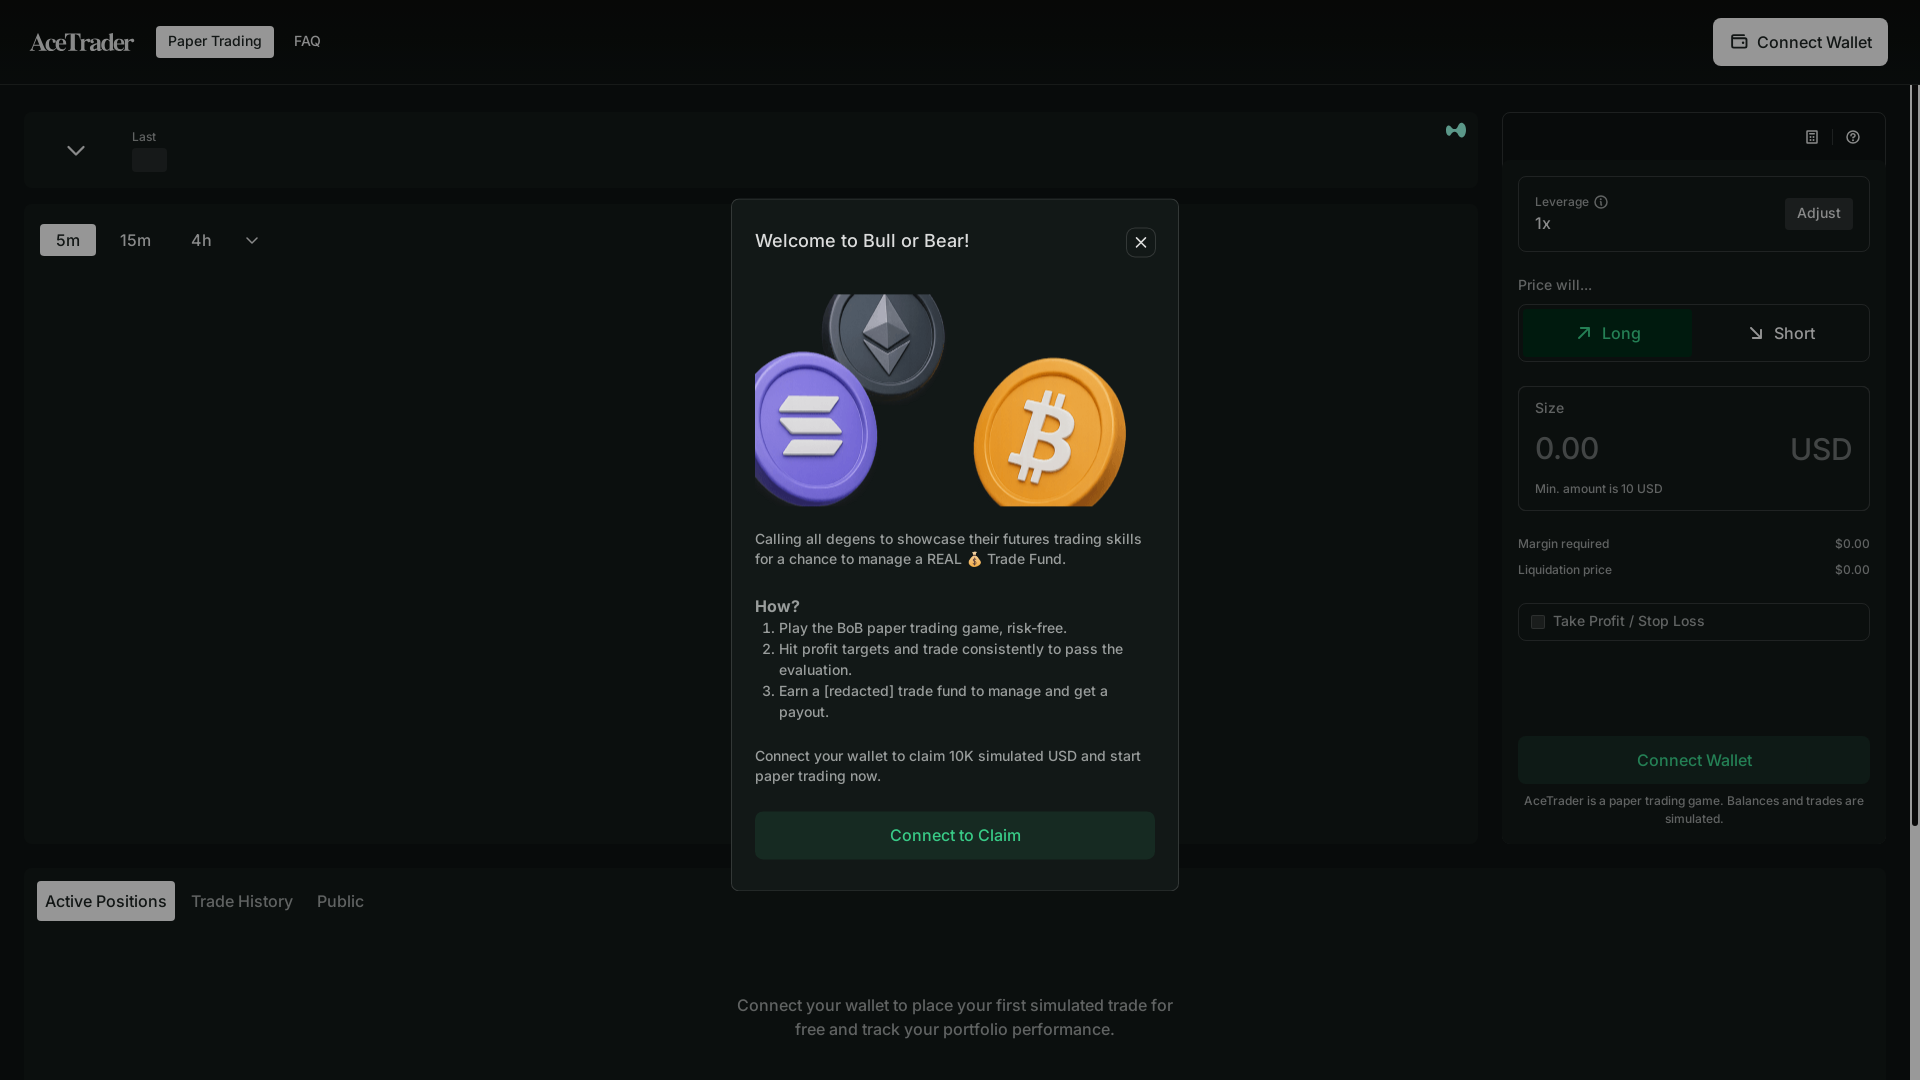Switch to the Public tab
Image resolution: width=1920 pixels, height=1080 pixels.
click(340, 901)
